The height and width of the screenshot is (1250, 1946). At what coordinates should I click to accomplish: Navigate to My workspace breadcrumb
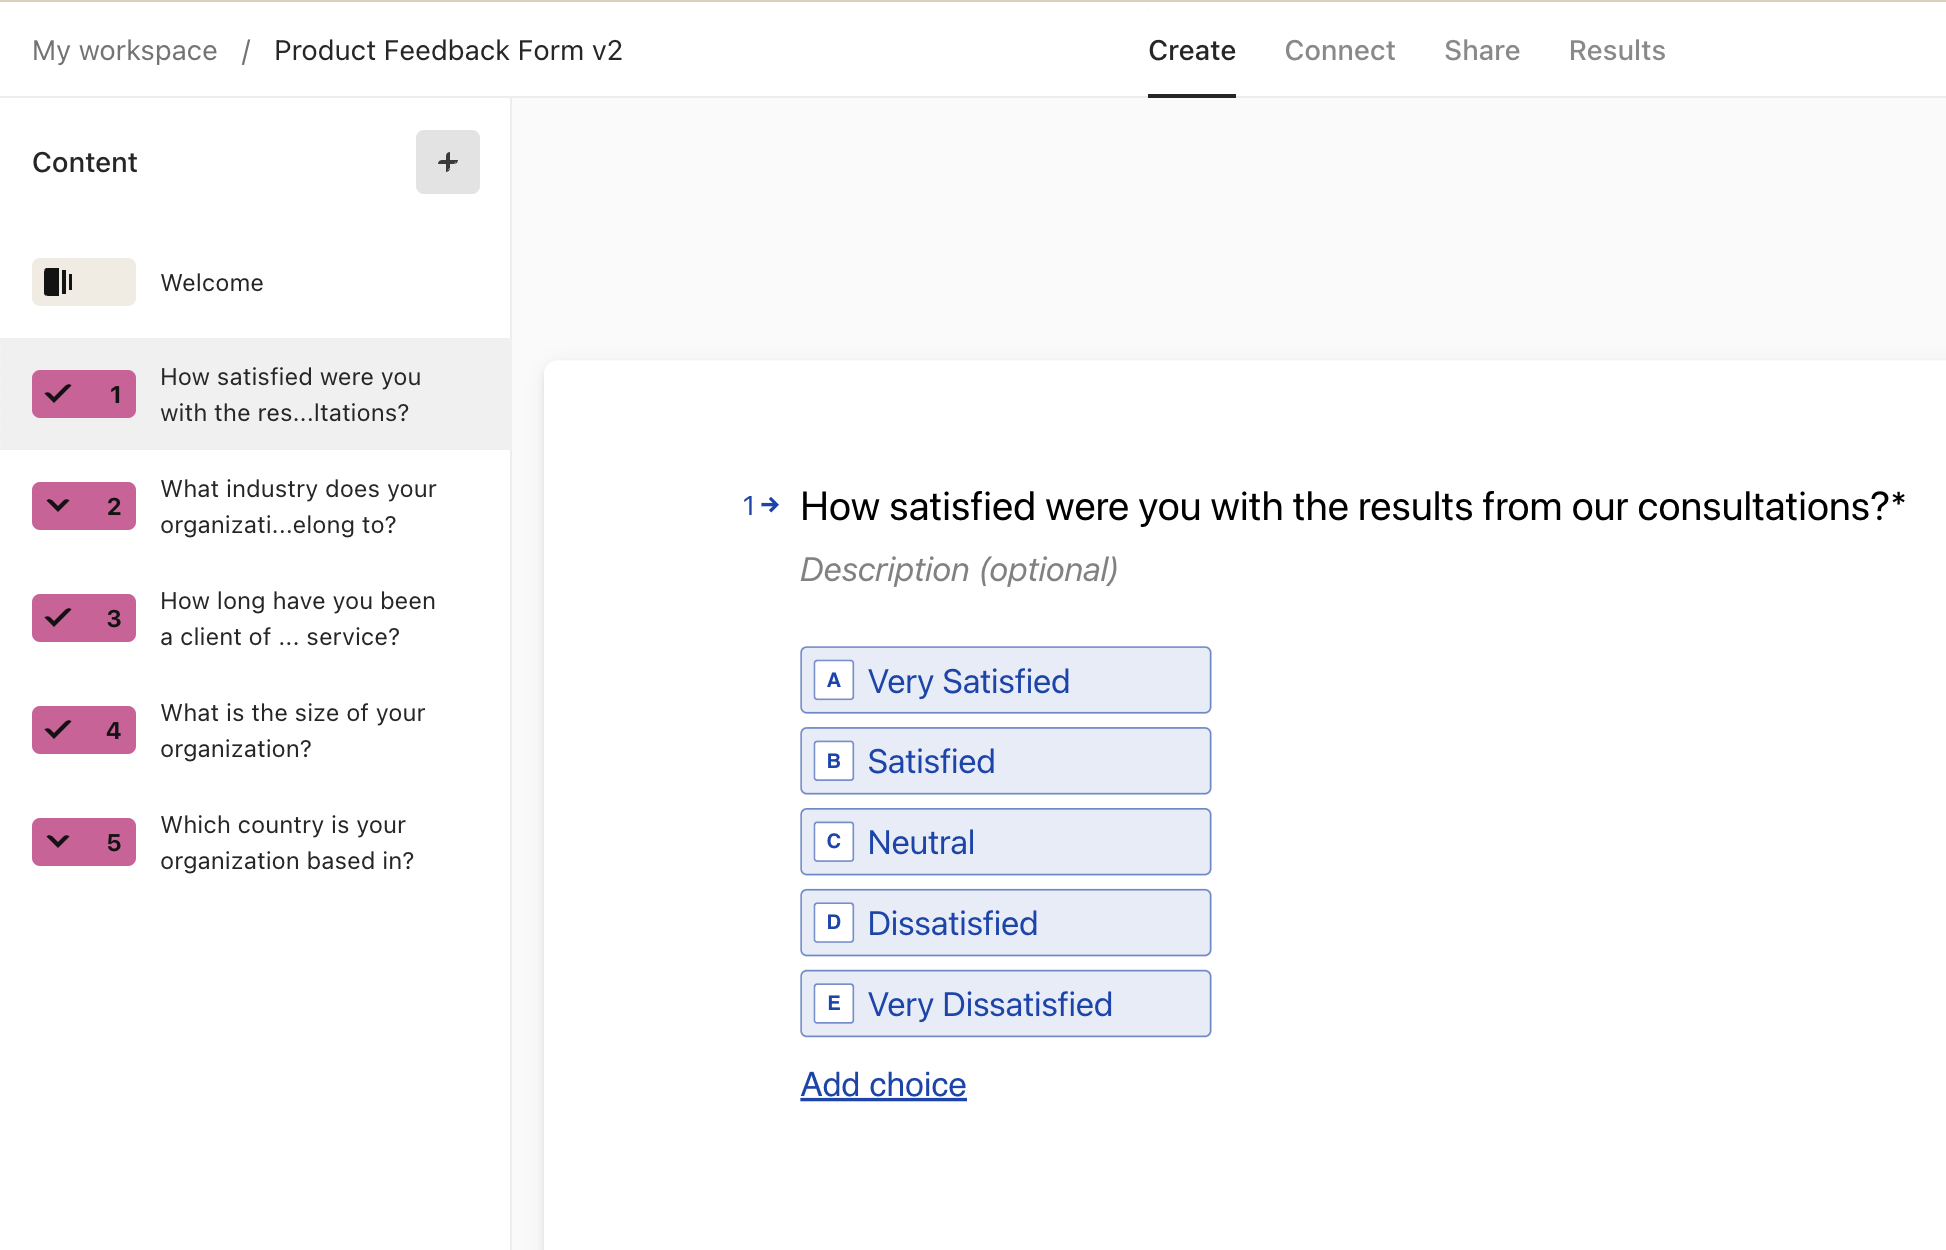tap(124, 50)
